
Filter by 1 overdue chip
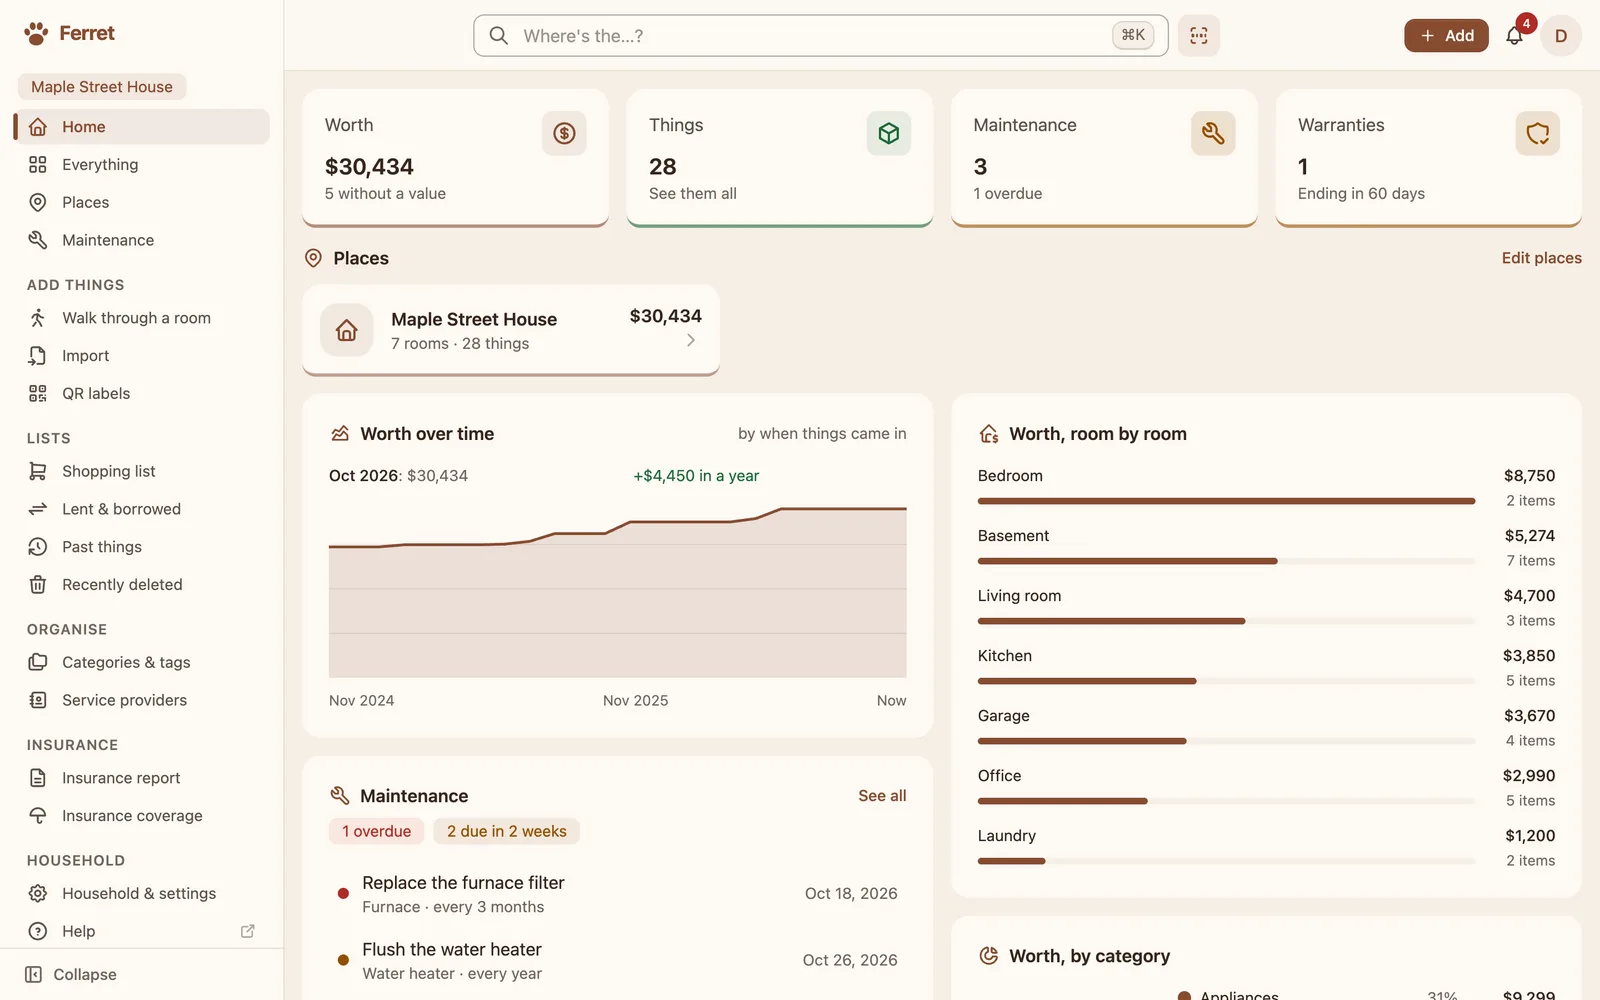377,832
